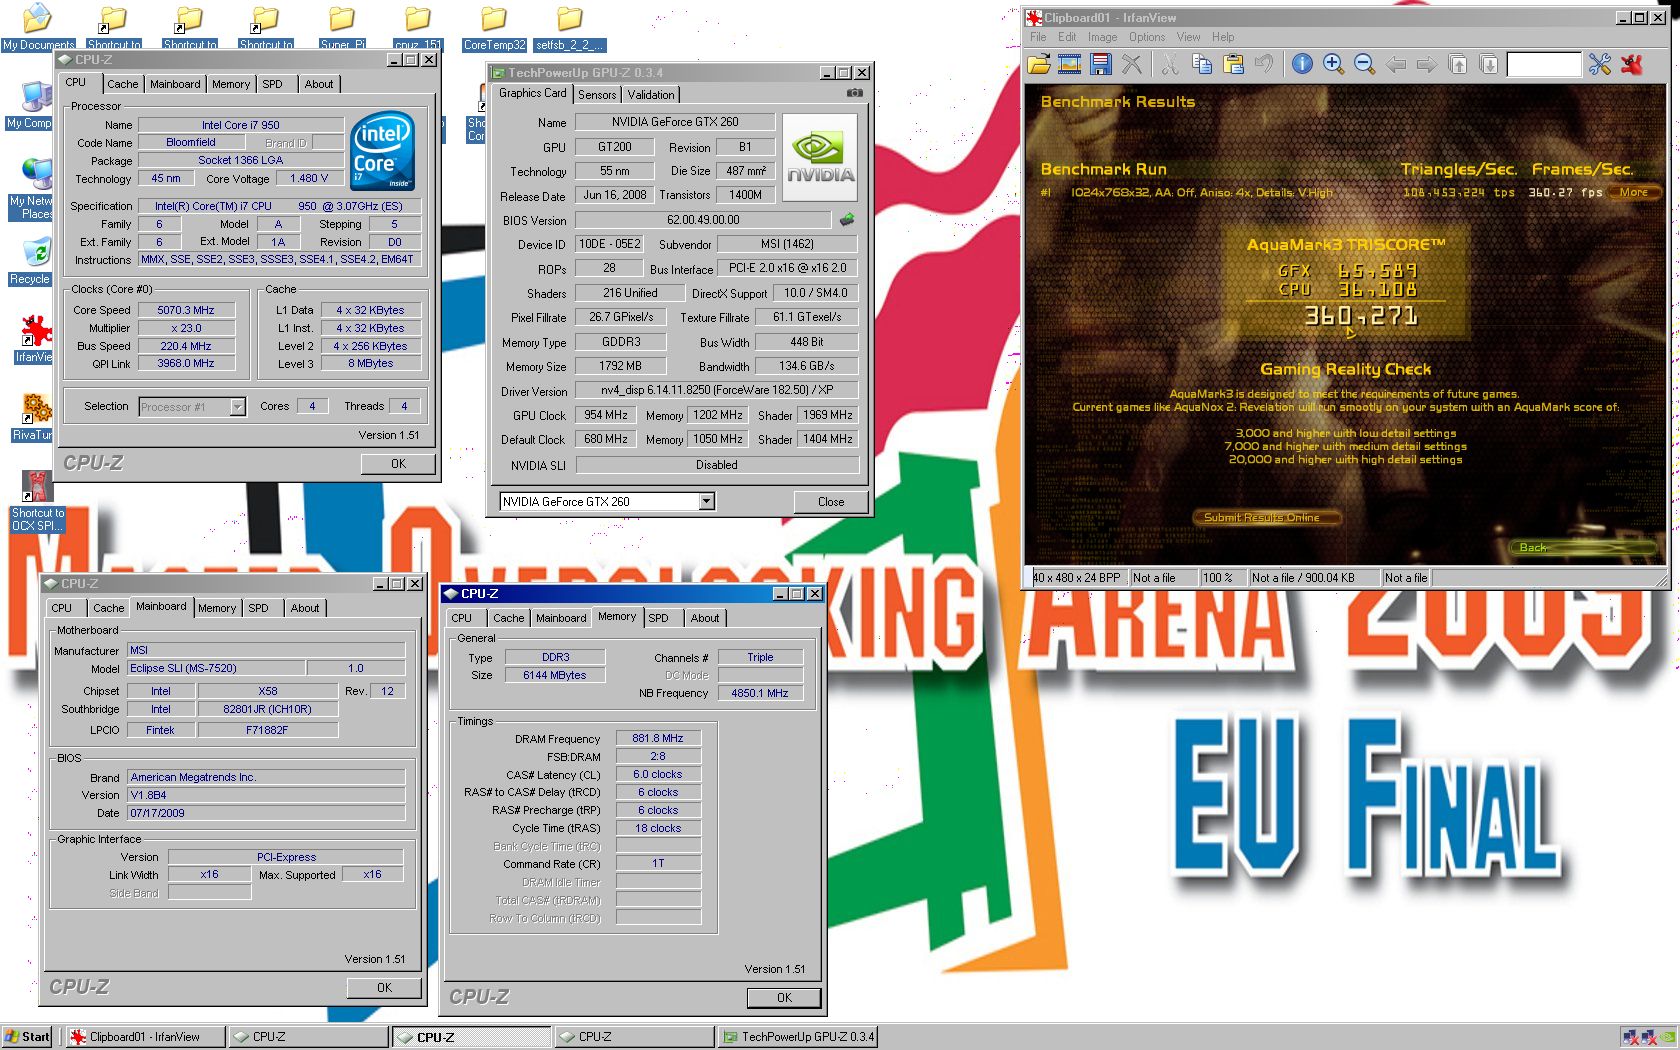Click the NVIDIA logo in GPU-Z
This screenshot has height=1050, width=1680.
(820, 160)
